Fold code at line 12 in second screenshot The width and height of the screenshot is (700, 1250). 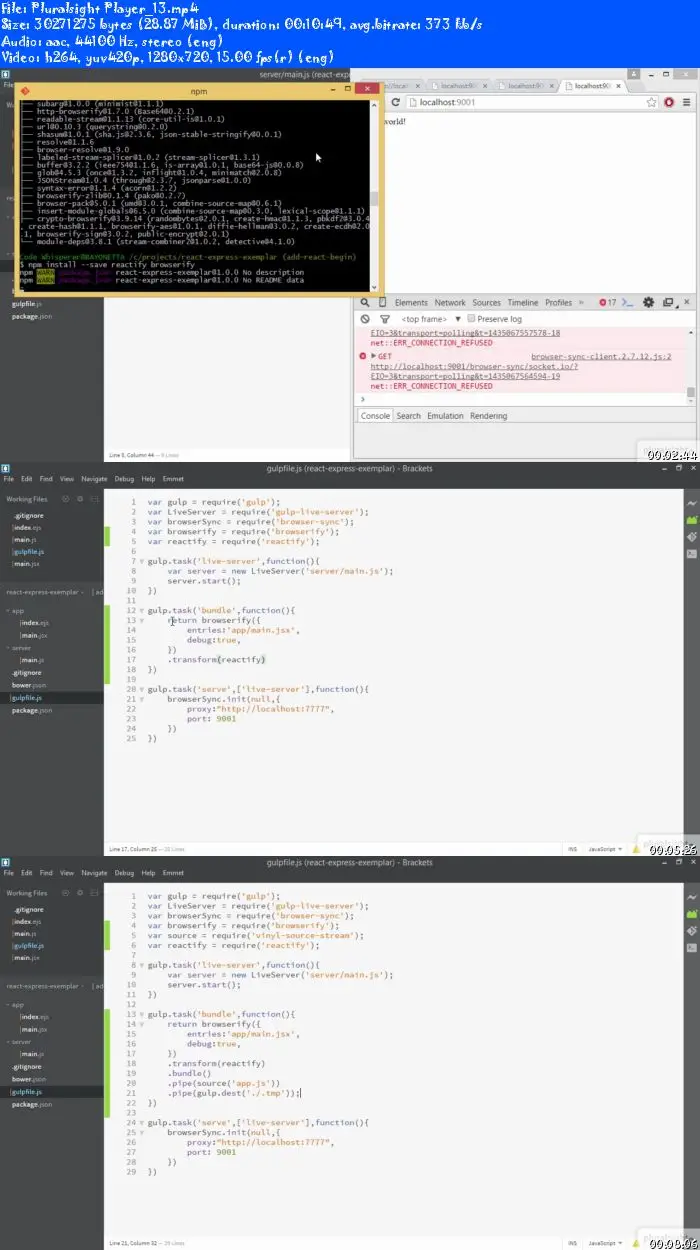[141, 610]
